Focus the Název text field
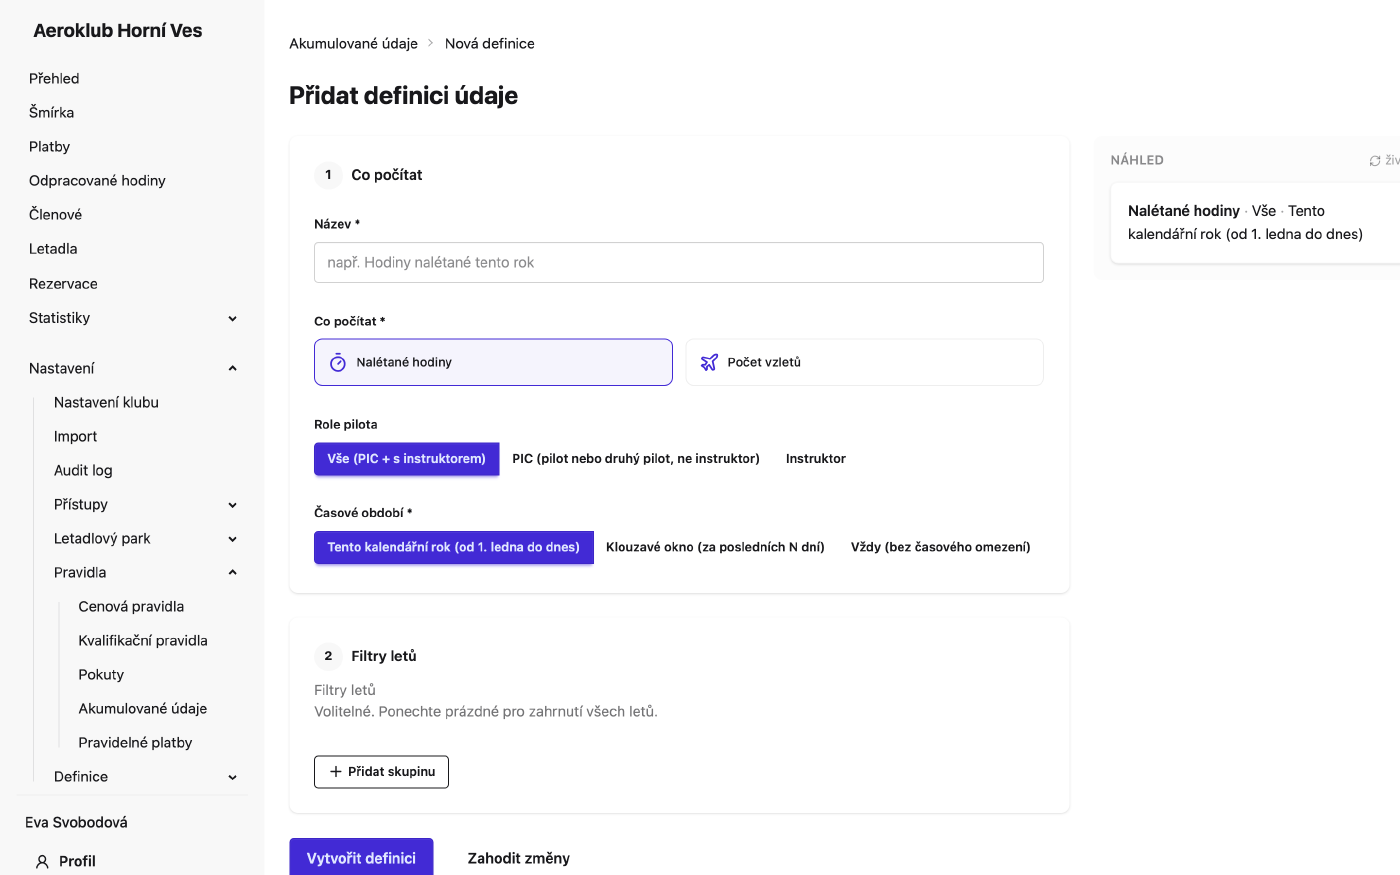The image size is (1400, 875). (x=679, y=263)
